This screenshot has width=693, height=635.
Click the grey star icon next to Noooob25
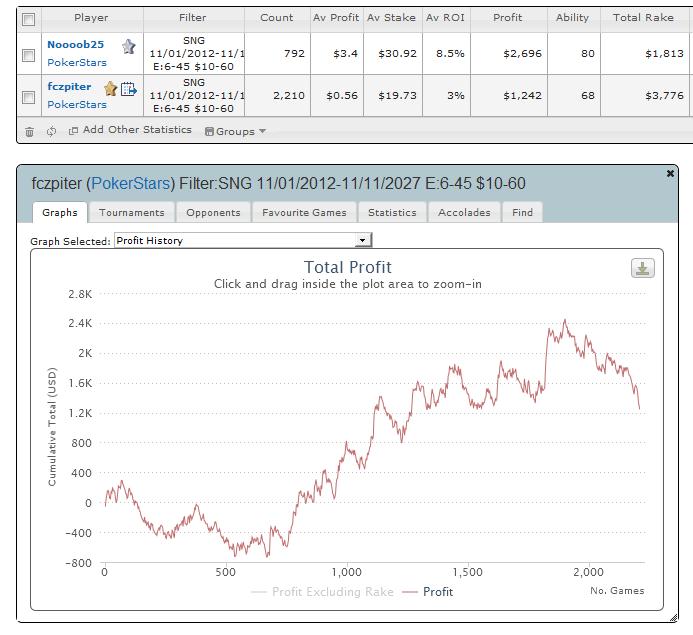tap(129, 46)
